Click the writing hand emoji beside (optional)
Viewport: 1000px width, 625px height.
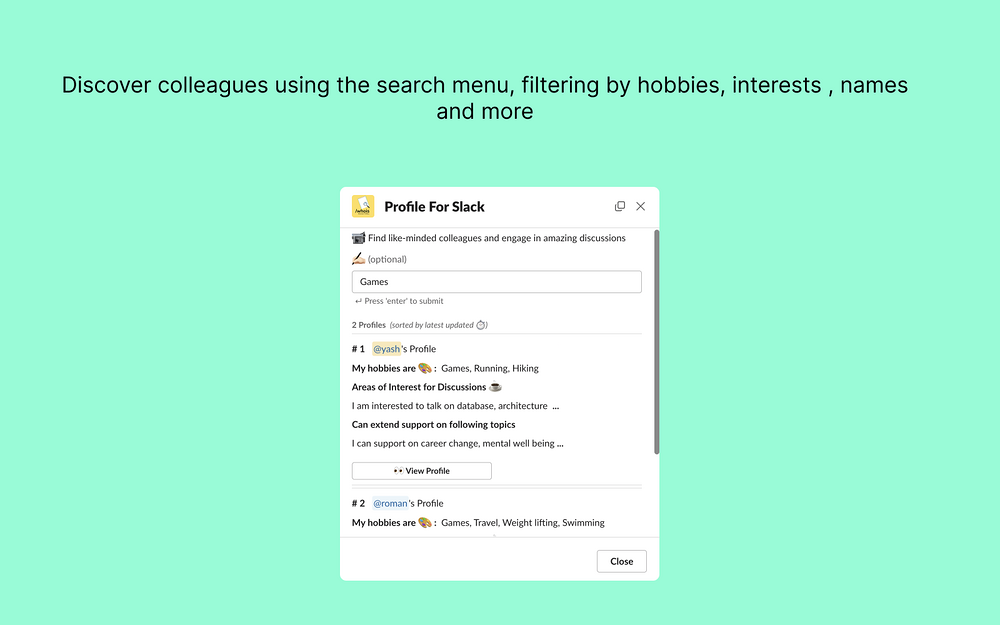(x=358, y=258)
